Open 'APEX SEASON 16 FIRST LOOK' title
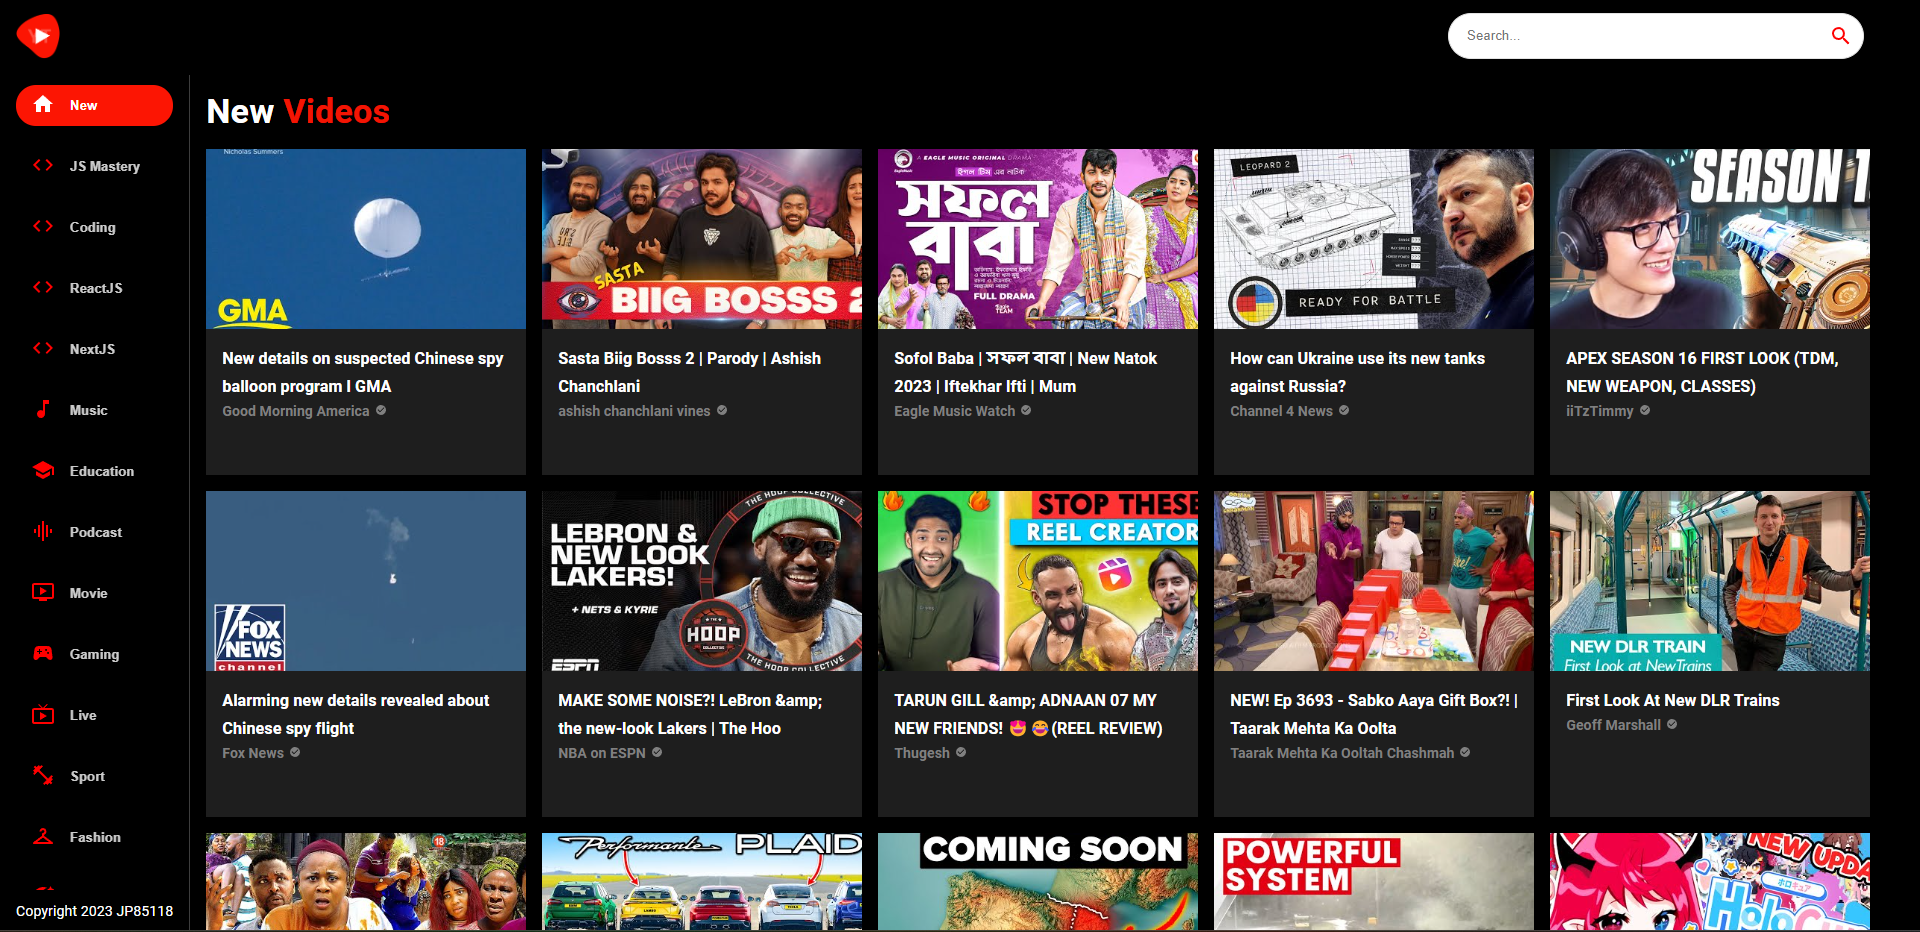 pos(1702,372)
